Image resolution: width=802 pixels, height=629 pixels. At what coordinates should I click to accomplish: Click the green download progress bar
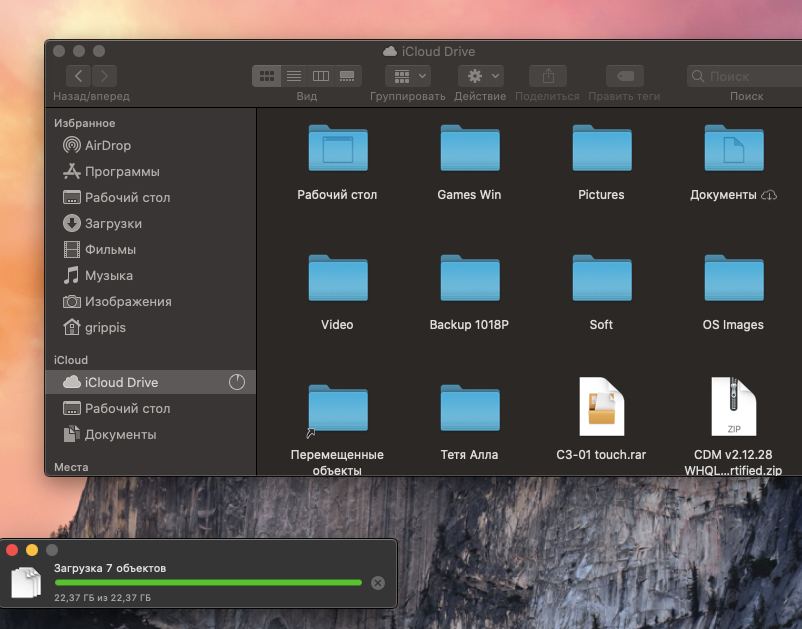tap(208, 582)
